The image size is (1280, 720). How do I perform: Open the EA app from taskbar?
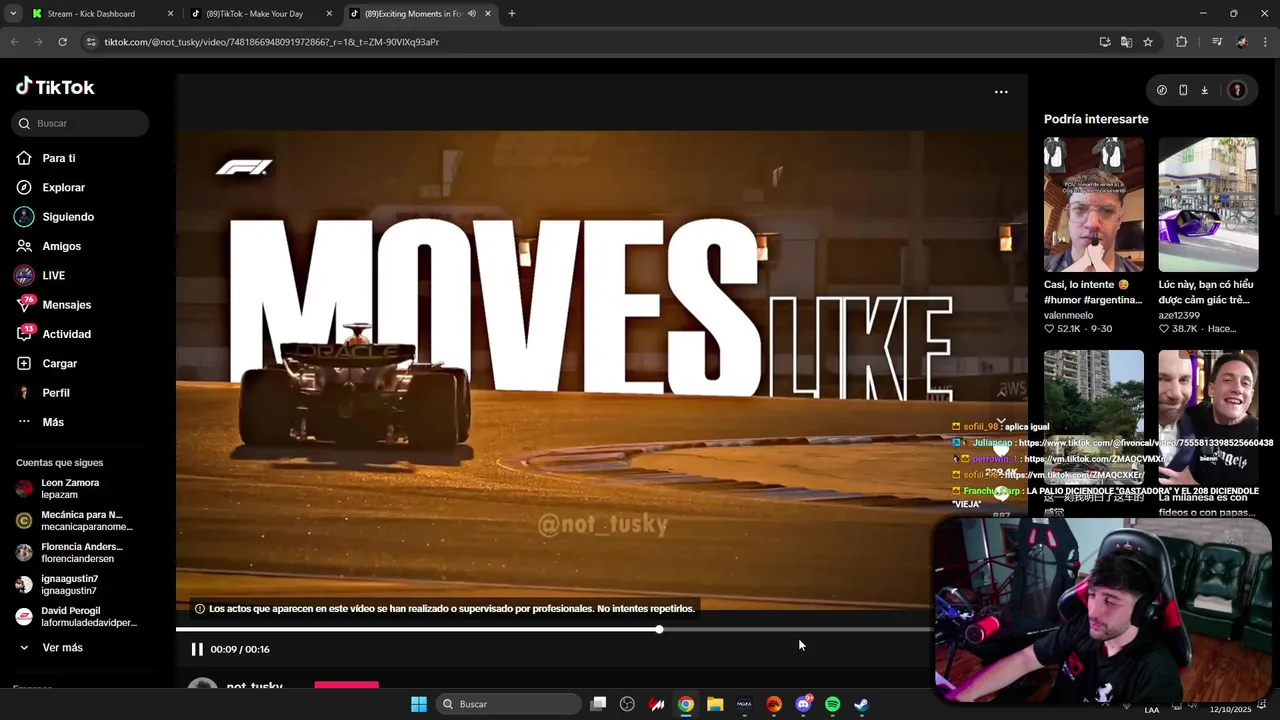click(x=774, y=704)
